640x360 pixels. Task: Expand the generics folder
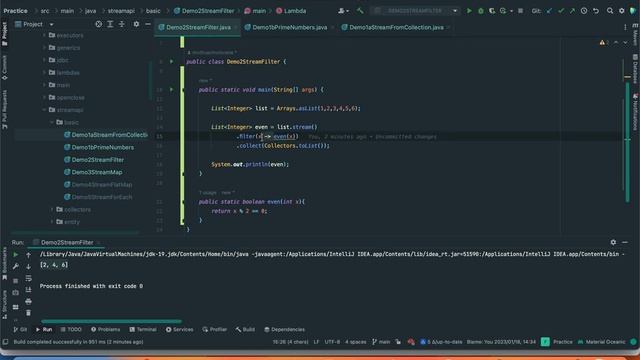[44, 48]
